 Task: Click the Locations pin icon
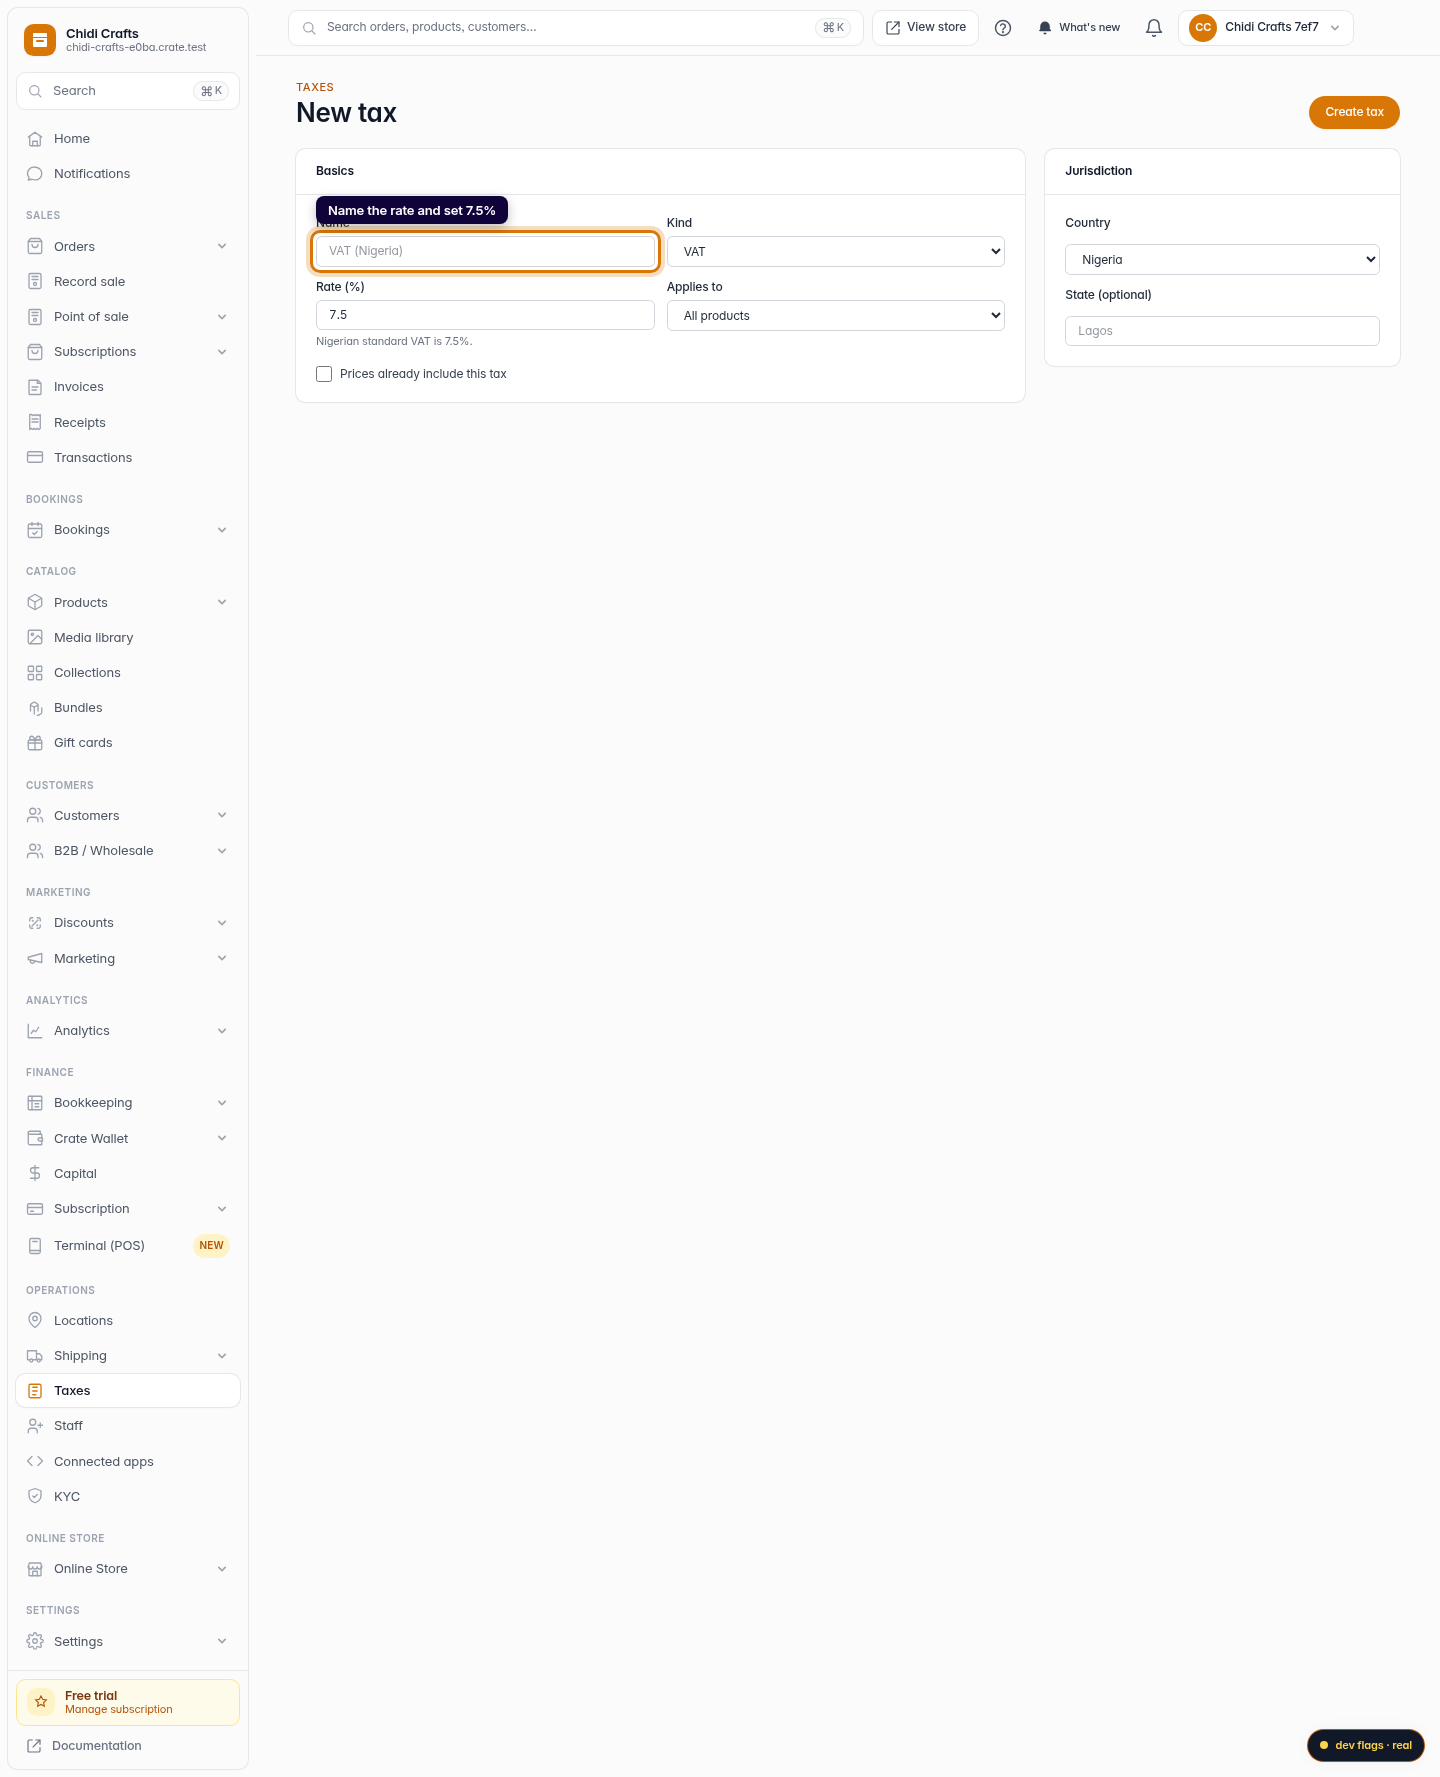pyautogui.click(x=35, y=1321)
